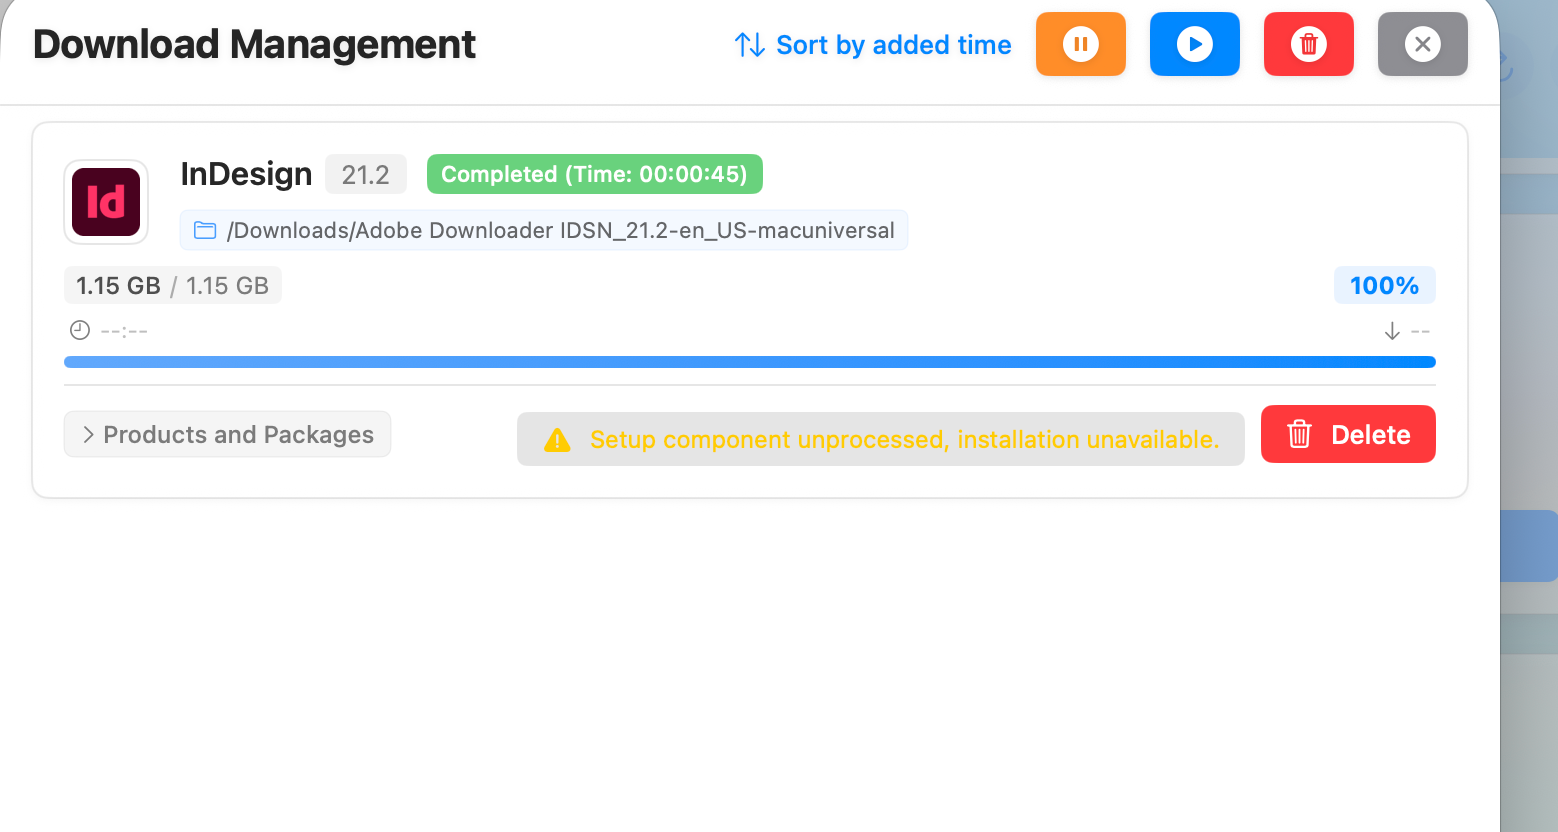Screen dimensions: 1558x832
Task: Click the red trash icon in the header
Action: 1308,44
